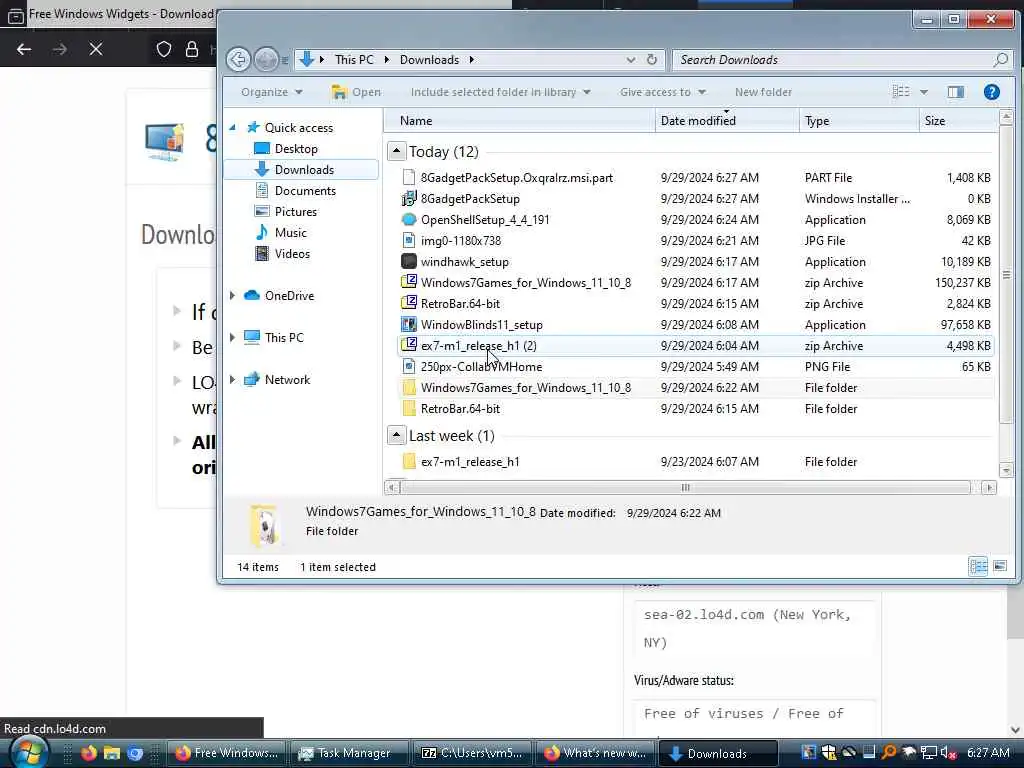Click the horizontal scrollbar in the file list
Screen dimensions: 1024x768
click(685, 487)
